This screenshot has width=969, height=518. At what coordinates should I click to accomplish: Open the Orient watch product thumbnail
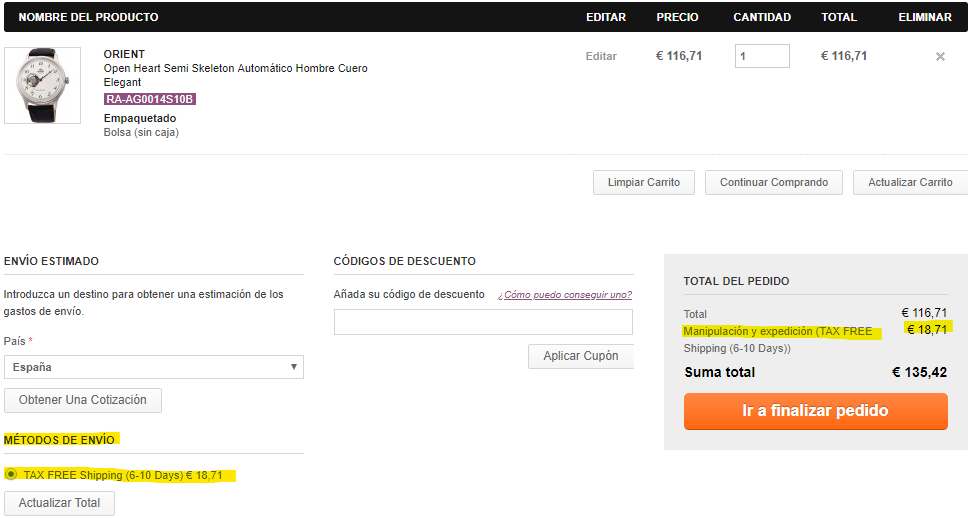point(43,85)
